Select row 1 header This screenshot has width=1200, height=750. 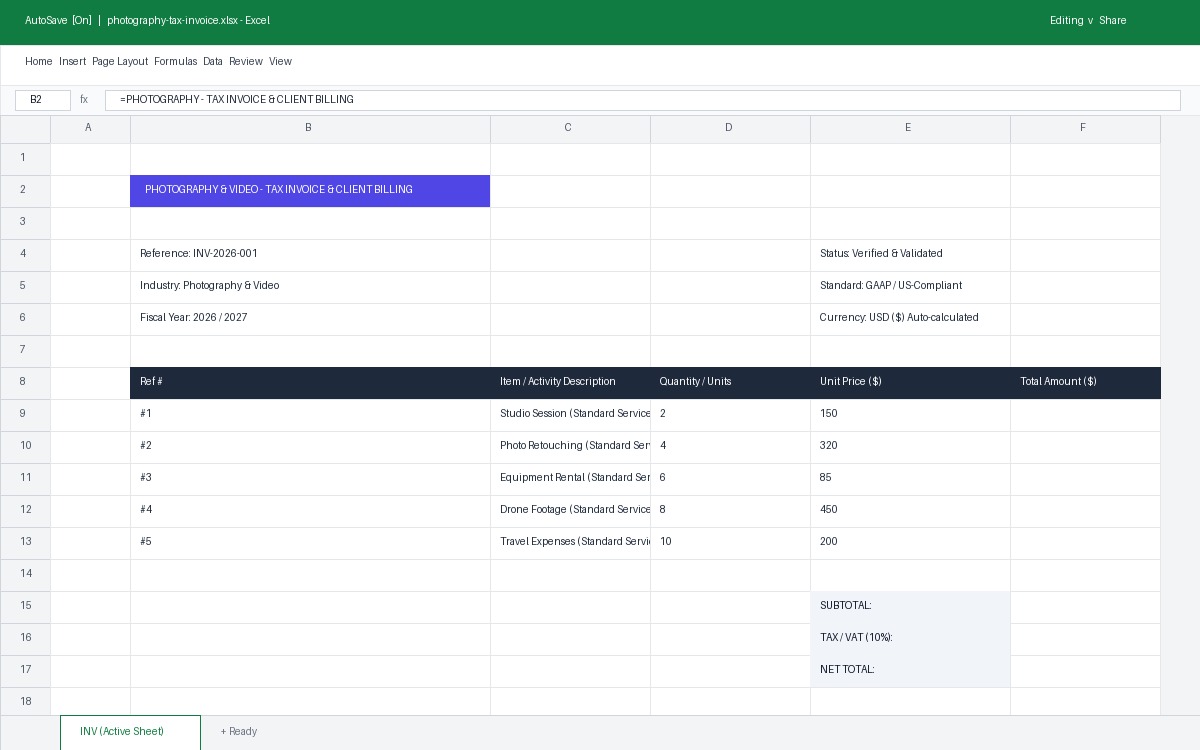coord(25,159)
